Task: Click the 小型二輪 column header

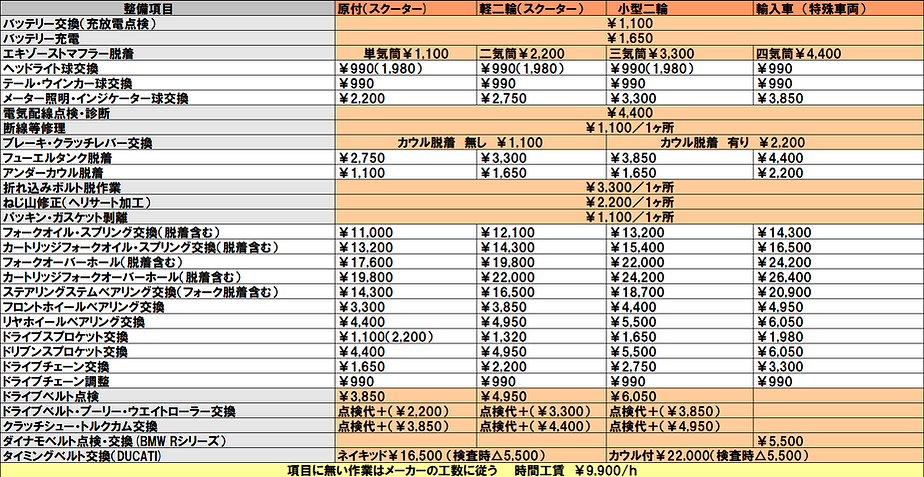Action: 680,8
